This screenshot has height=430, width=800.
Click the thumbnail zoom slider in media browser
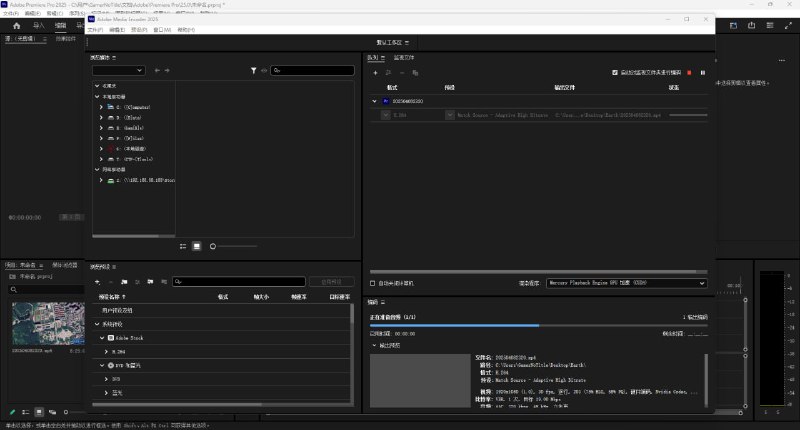tap(213, 245)
